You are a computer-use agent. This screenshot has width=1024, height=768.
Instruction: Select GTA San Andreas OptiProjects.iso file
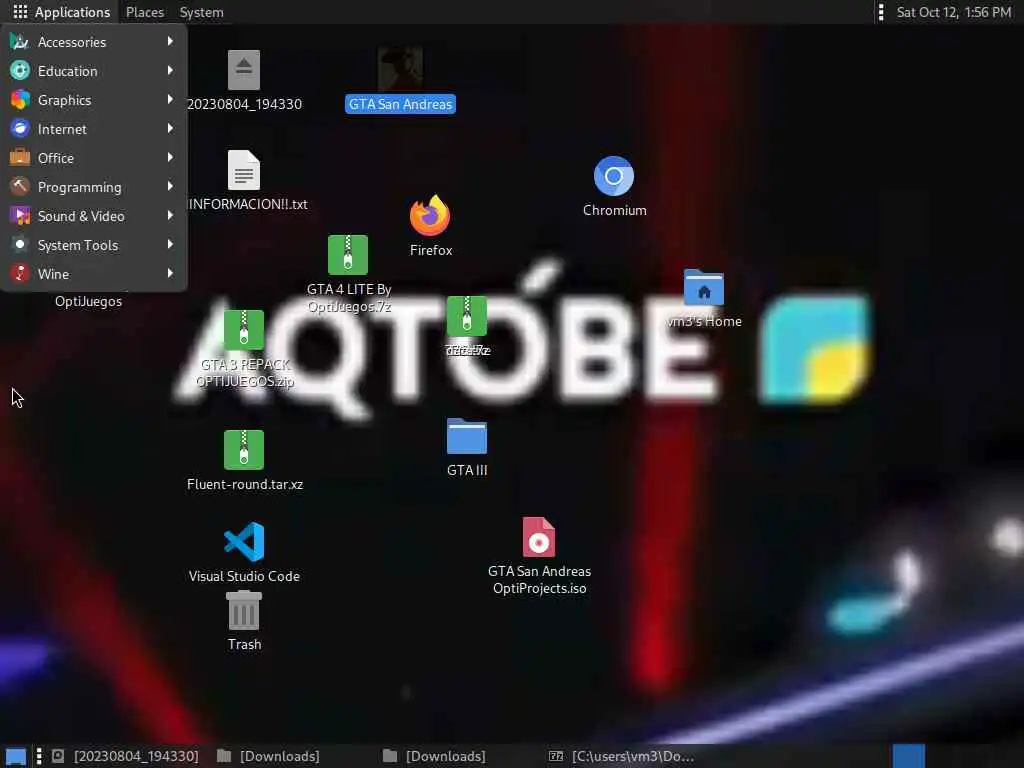pos(539,537)
